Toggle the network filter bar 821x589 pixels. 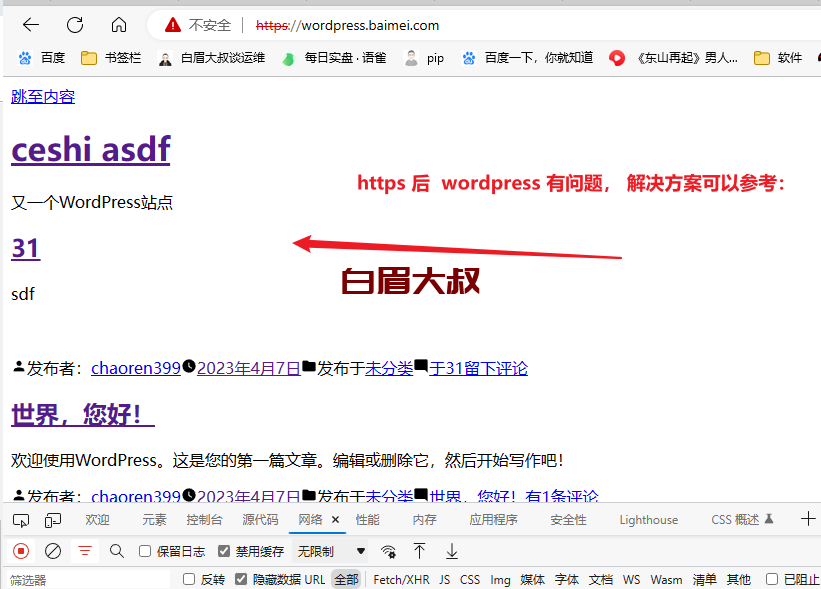85,551
